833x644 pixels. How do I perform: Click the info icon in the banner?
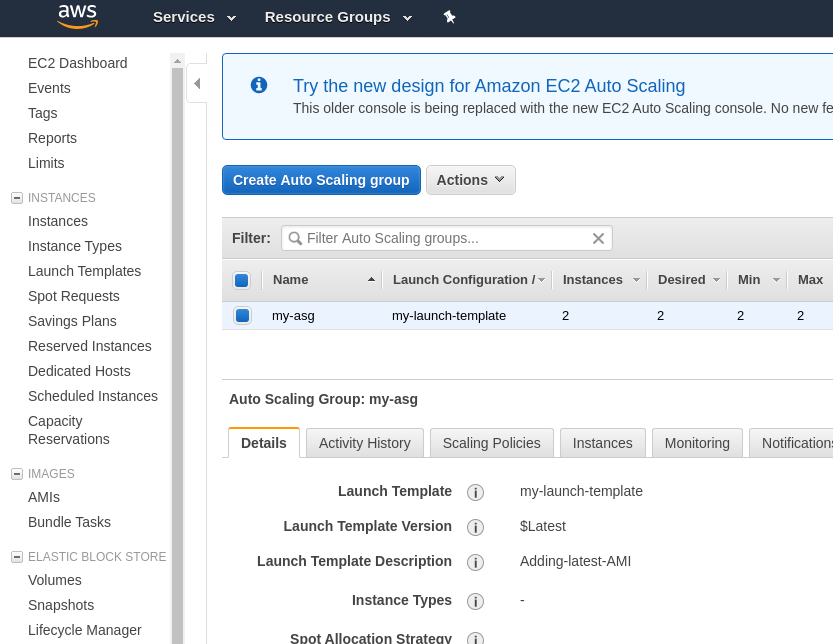pos(259,85)
